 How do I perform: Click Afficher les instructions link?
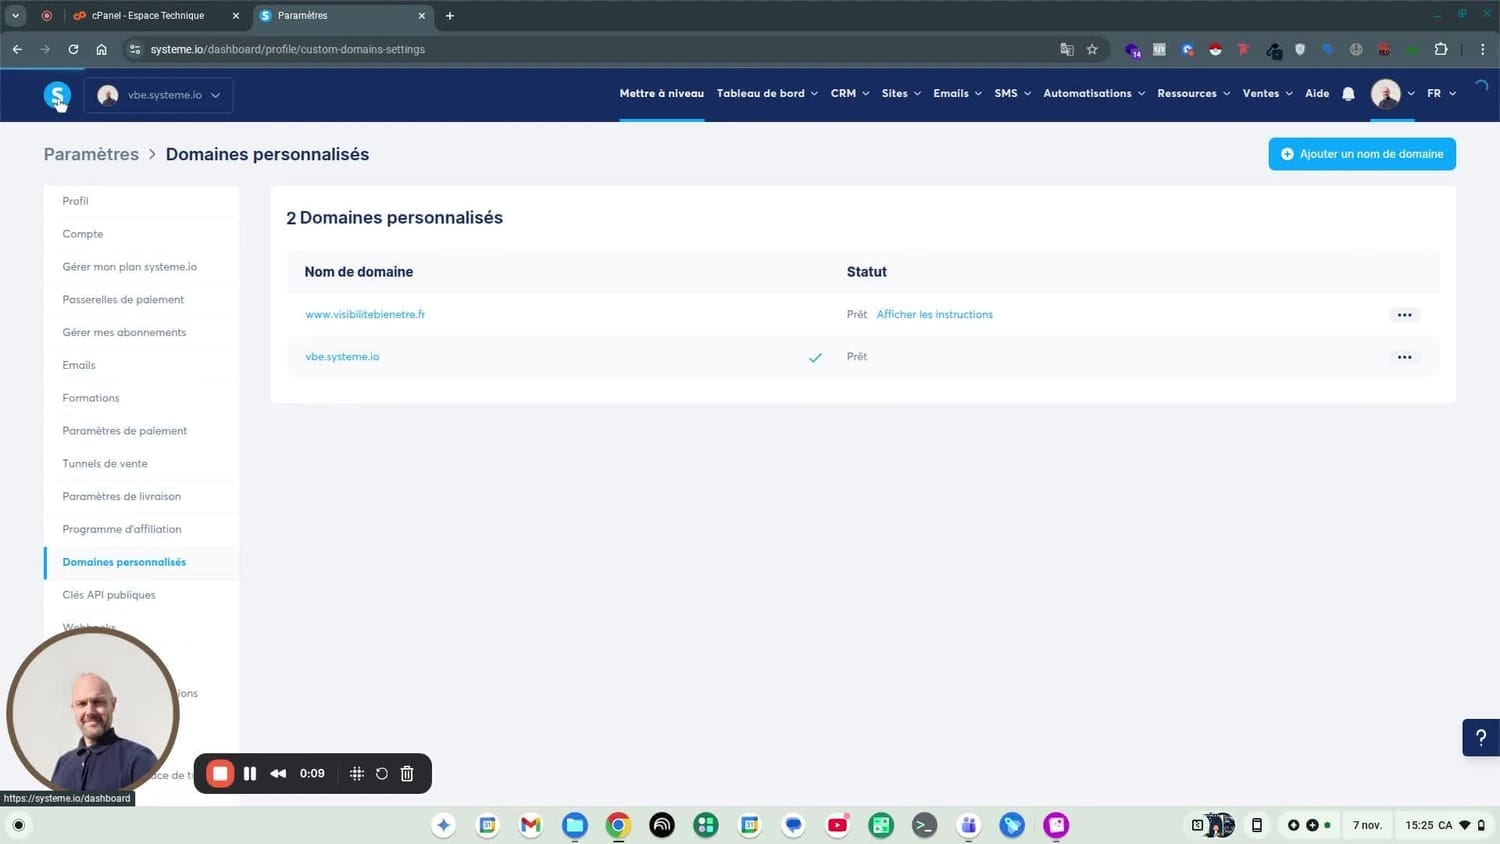[x=934, y=314]
